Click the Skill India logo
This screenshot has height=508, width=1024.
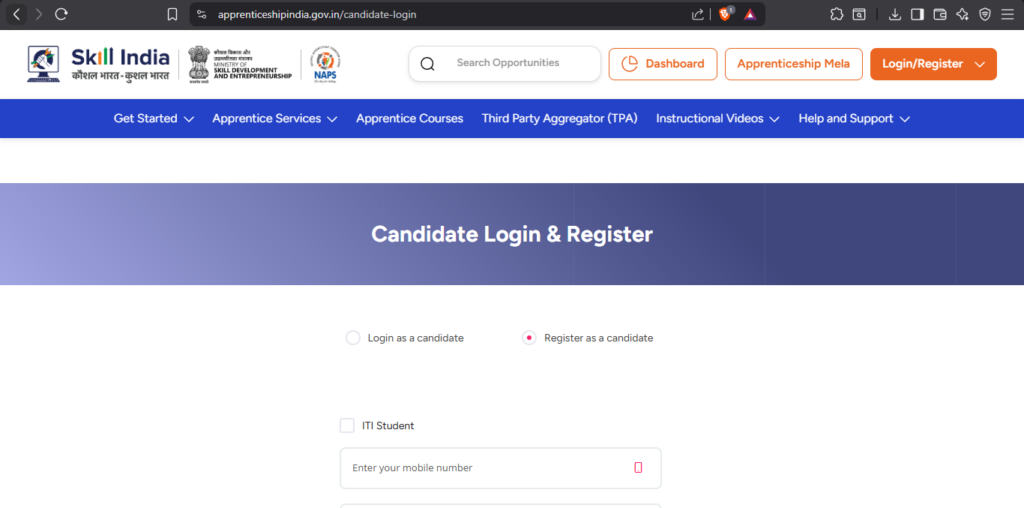(x=98, y=63)
